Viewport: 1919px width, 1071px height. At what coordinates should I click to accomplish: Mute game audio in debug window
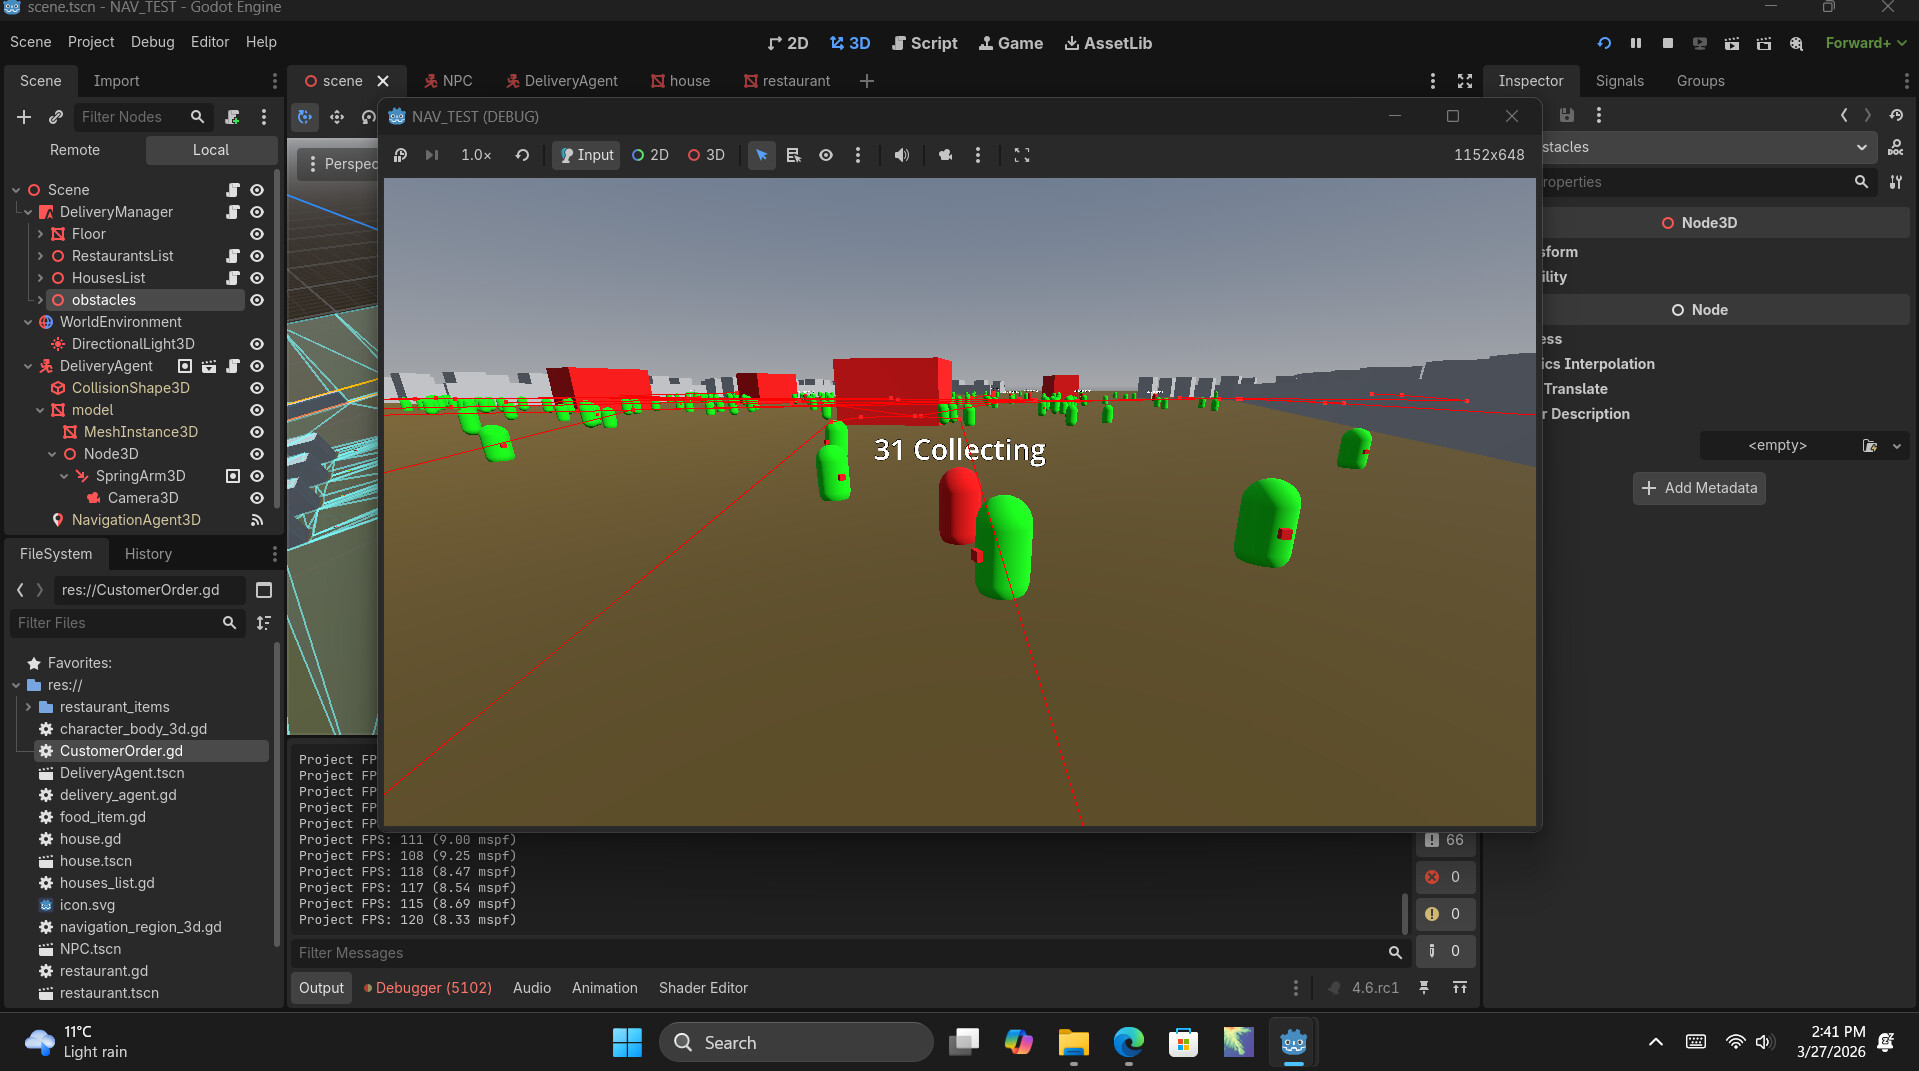[x=901, y=155]
